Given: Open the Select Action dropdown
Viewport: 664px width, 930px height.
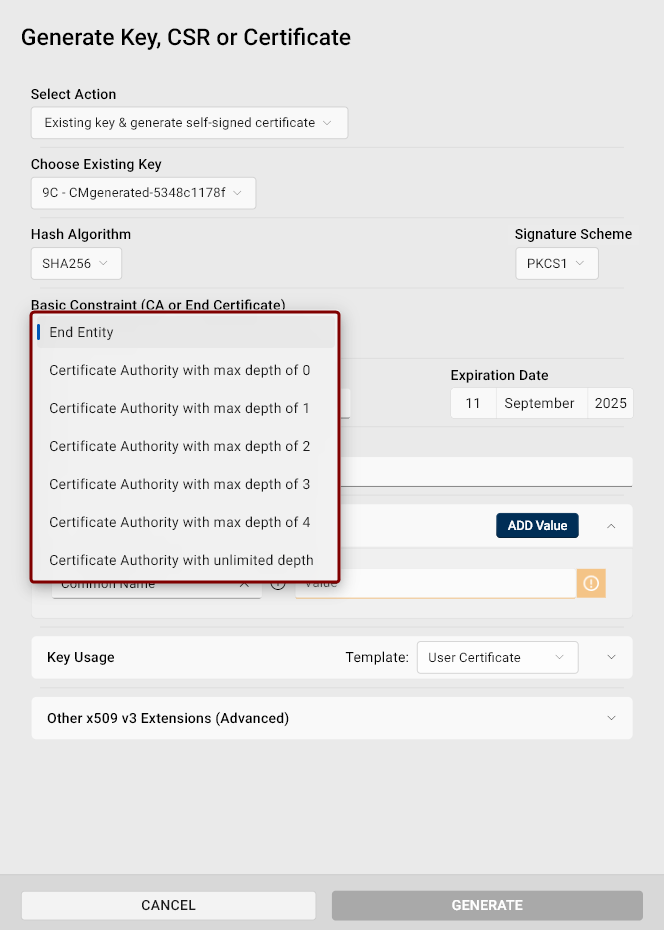Looking at the screenshot, I should (x=189, y=123).
